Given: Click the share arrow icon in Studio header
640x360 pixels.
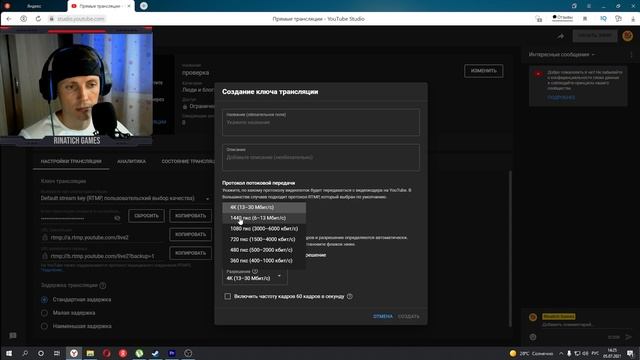Looking at the screenshot, I should pyautogui.click(x=561, y=36).
